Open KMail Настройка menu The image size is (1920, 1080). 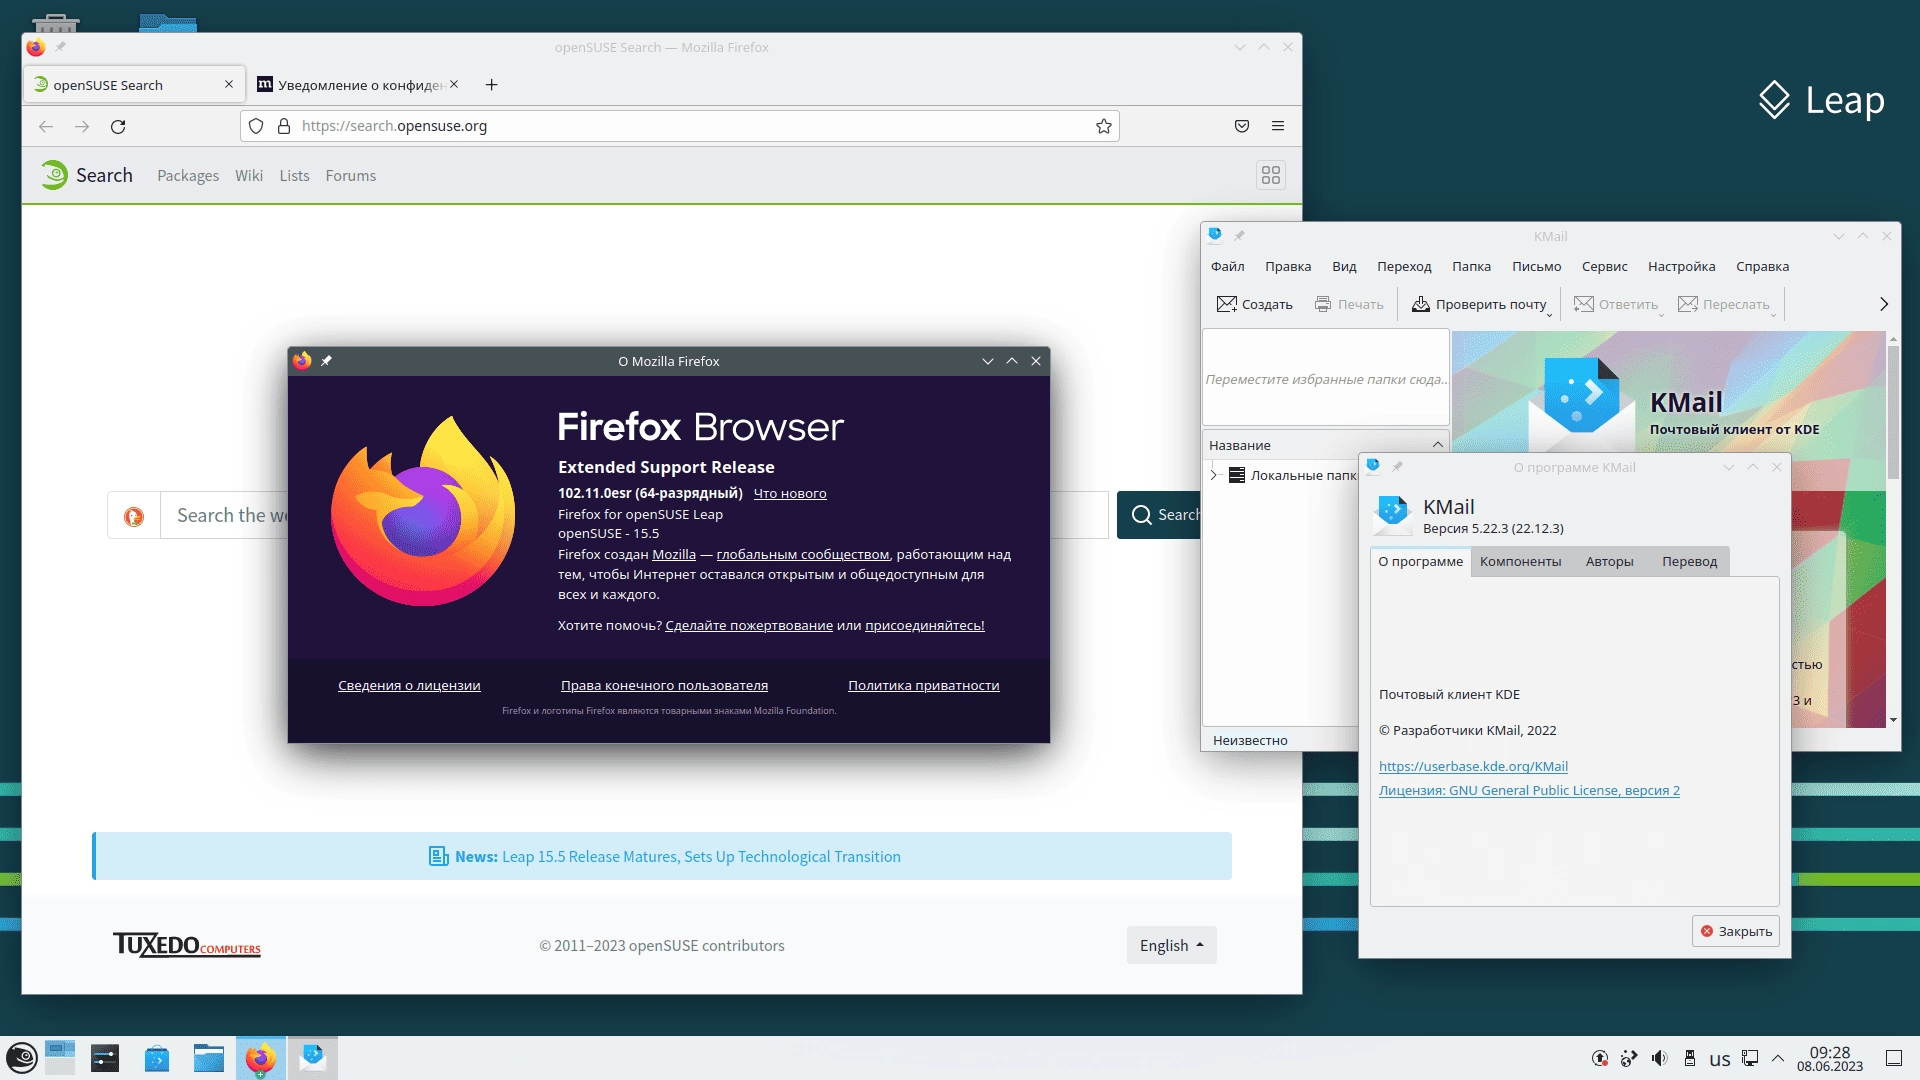click(x=1682, y=266)
